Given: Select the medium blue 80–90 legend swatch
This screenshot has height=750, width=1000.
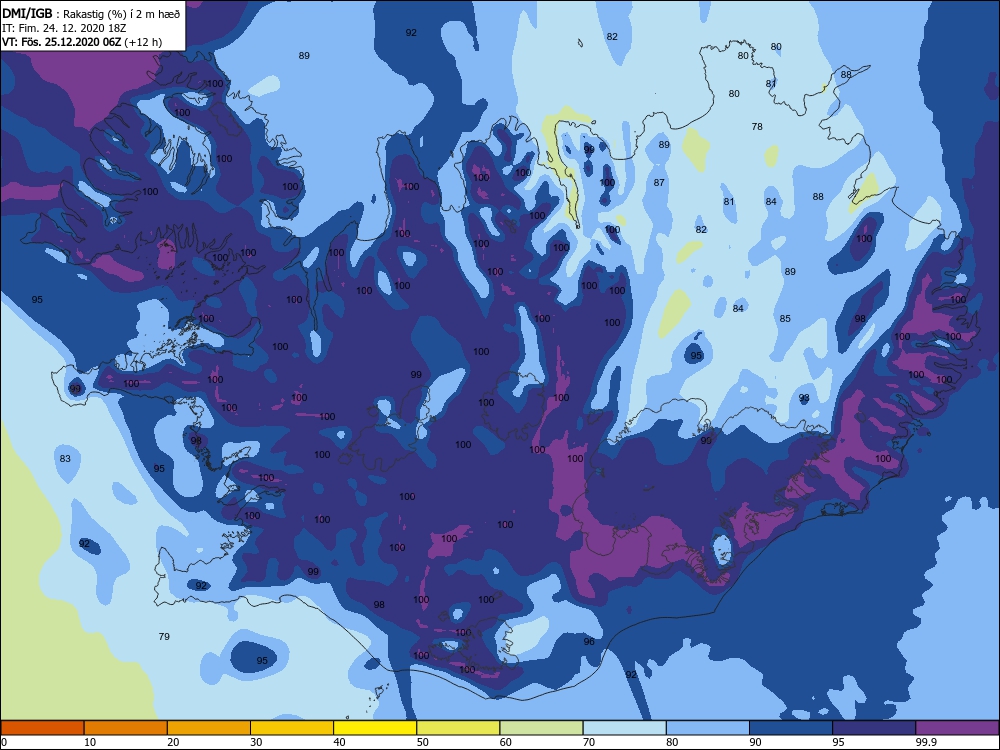Looking at the screenshot, I should [x=707, y=728].
